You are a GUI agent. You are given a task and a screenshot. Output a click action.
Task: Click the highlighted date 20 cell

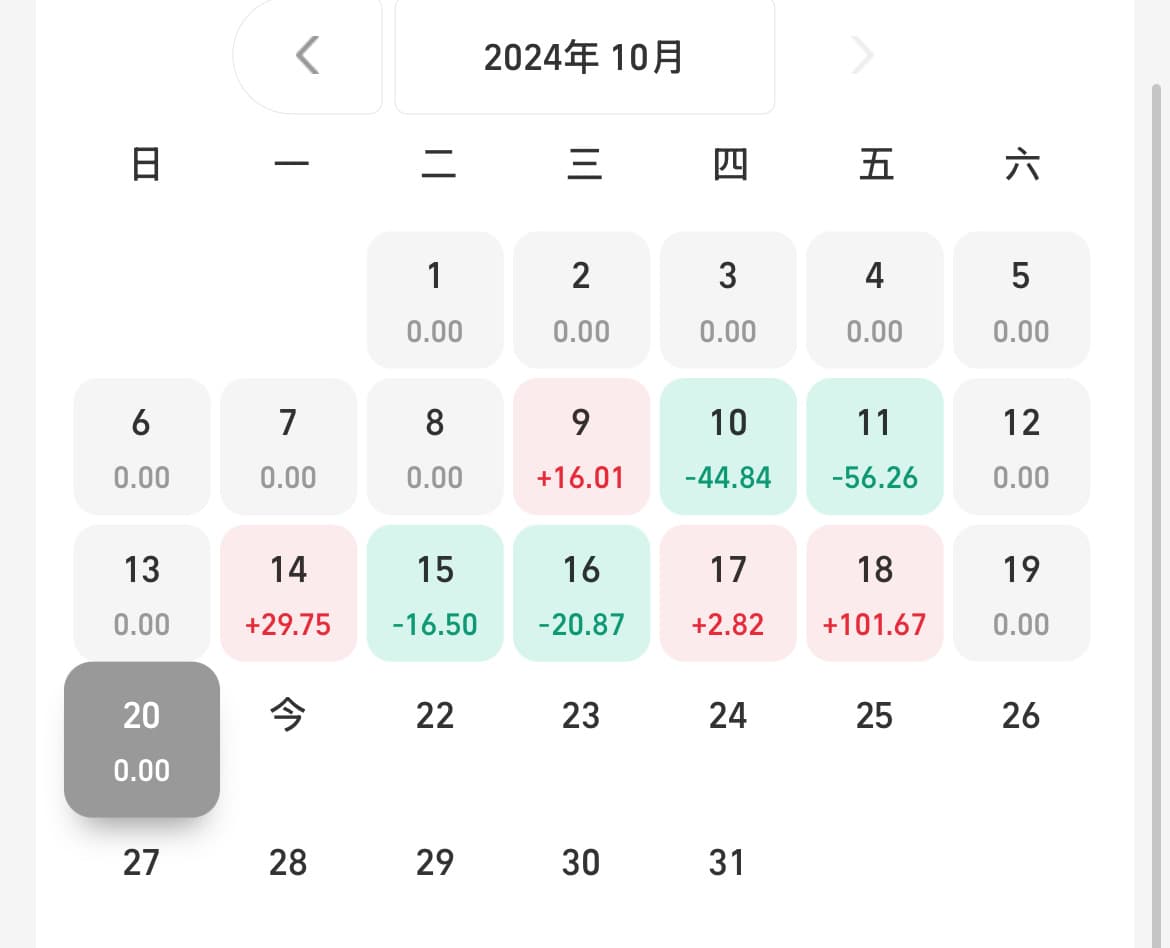[x=142, y=740]
